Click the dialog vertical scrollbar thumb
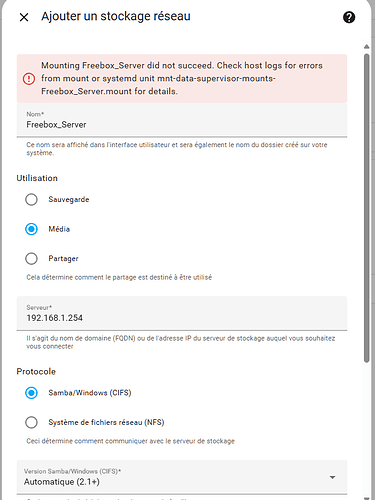 click(x=367, y=208)
